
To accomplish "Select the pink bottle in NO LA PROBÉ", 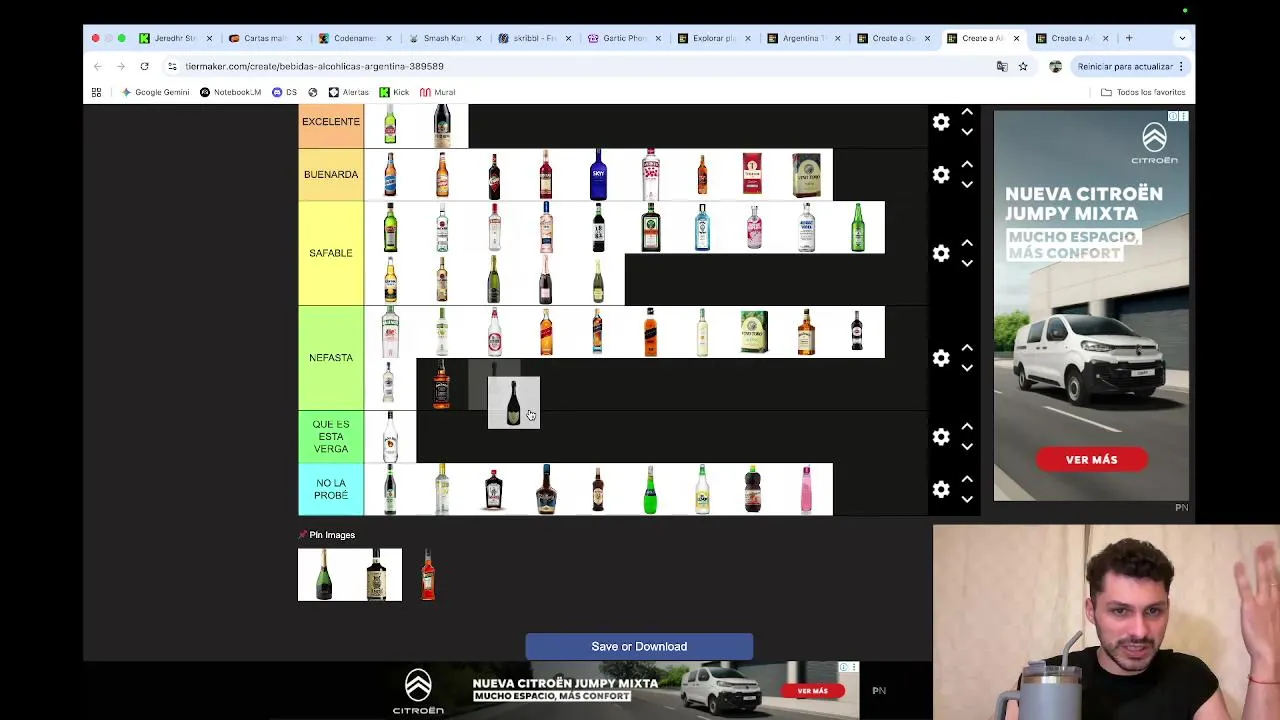I will pos(806,489).
